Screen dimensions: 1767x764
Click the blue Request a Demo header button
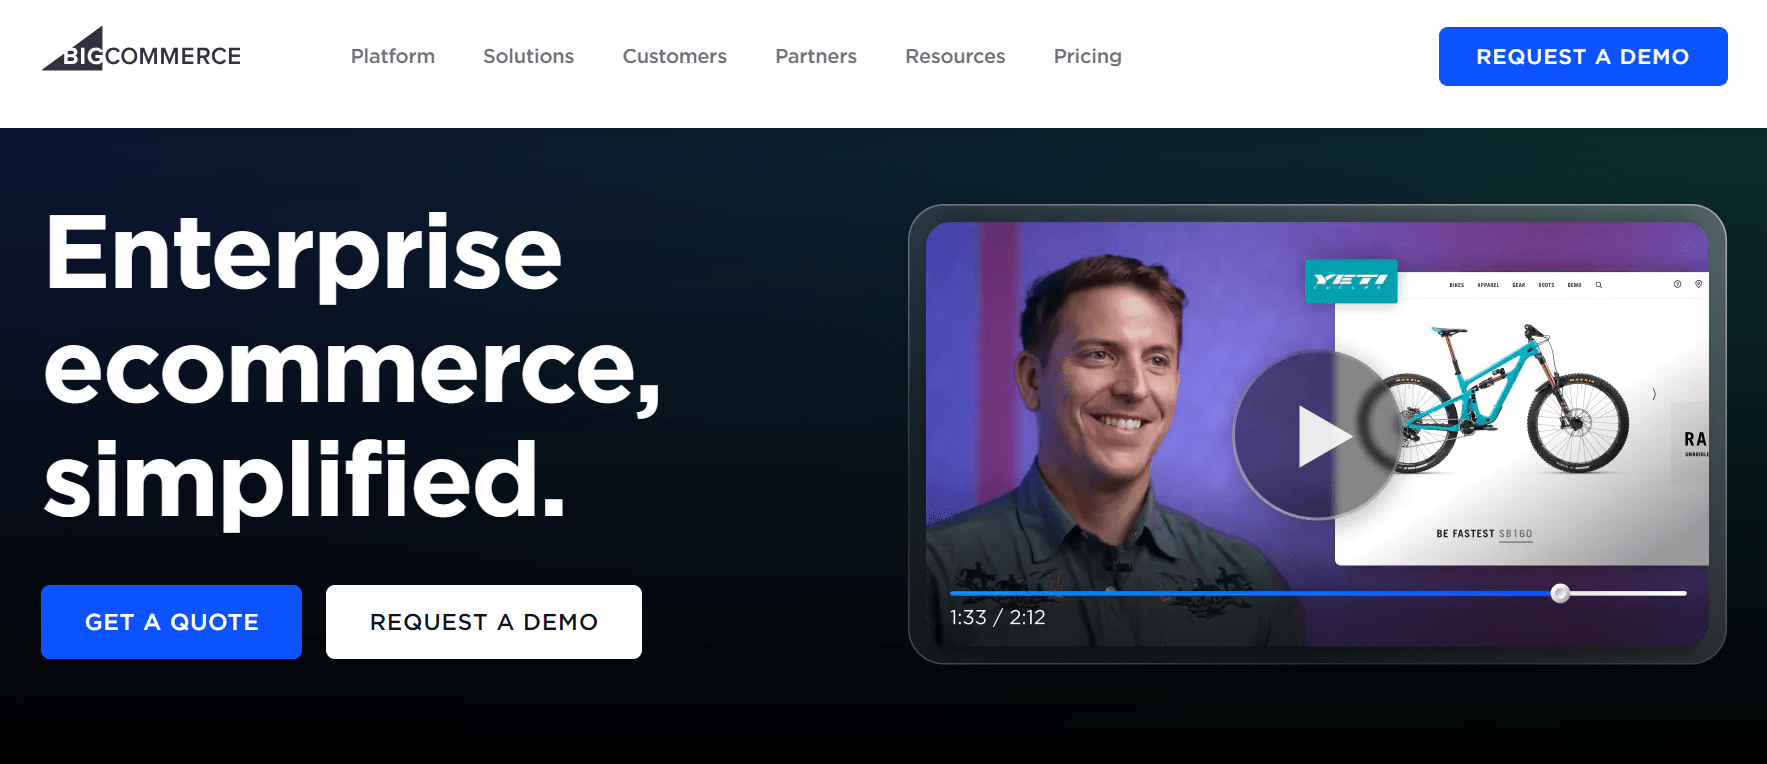pyautogui.click(x=1583, y=56)
